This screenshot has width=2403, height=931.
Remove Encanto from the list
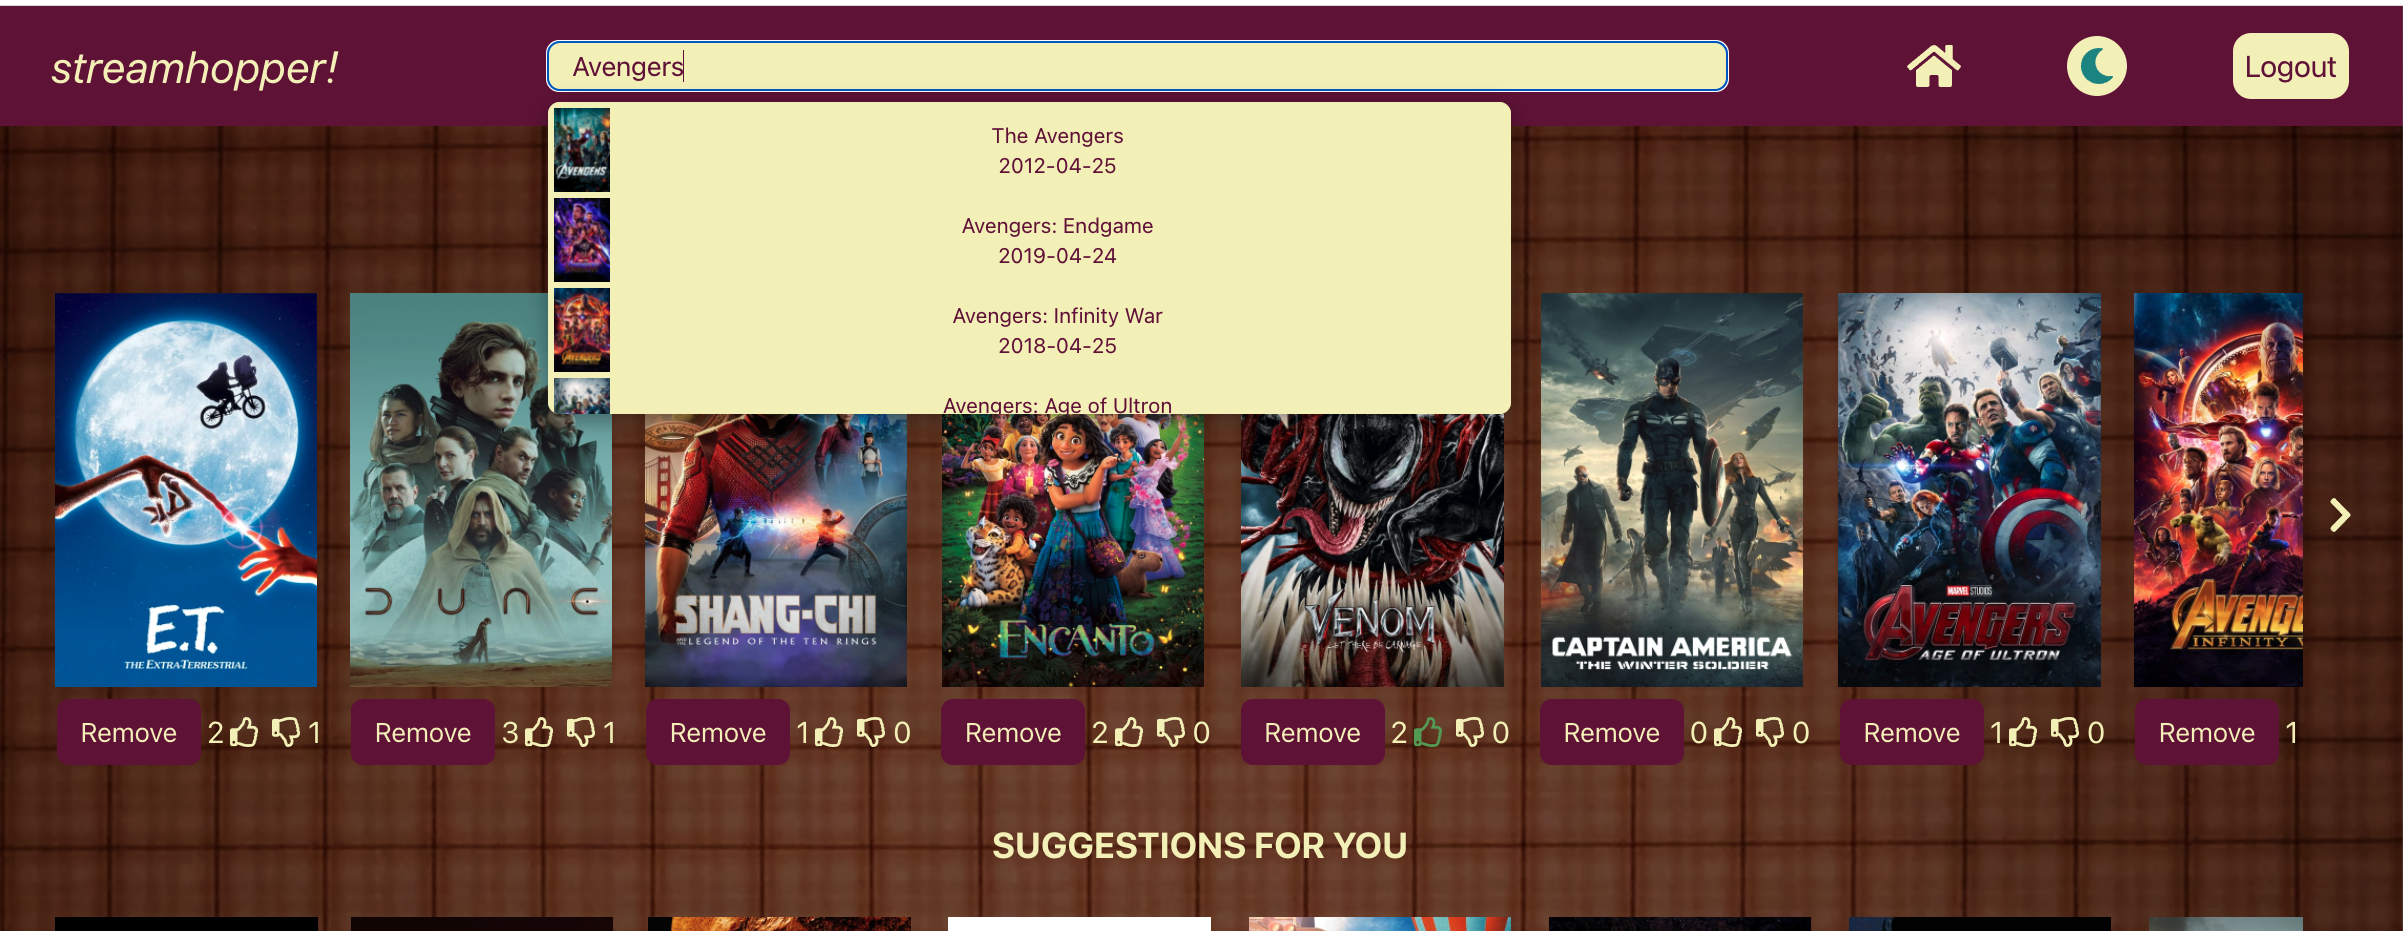[x=1012, y=733]
